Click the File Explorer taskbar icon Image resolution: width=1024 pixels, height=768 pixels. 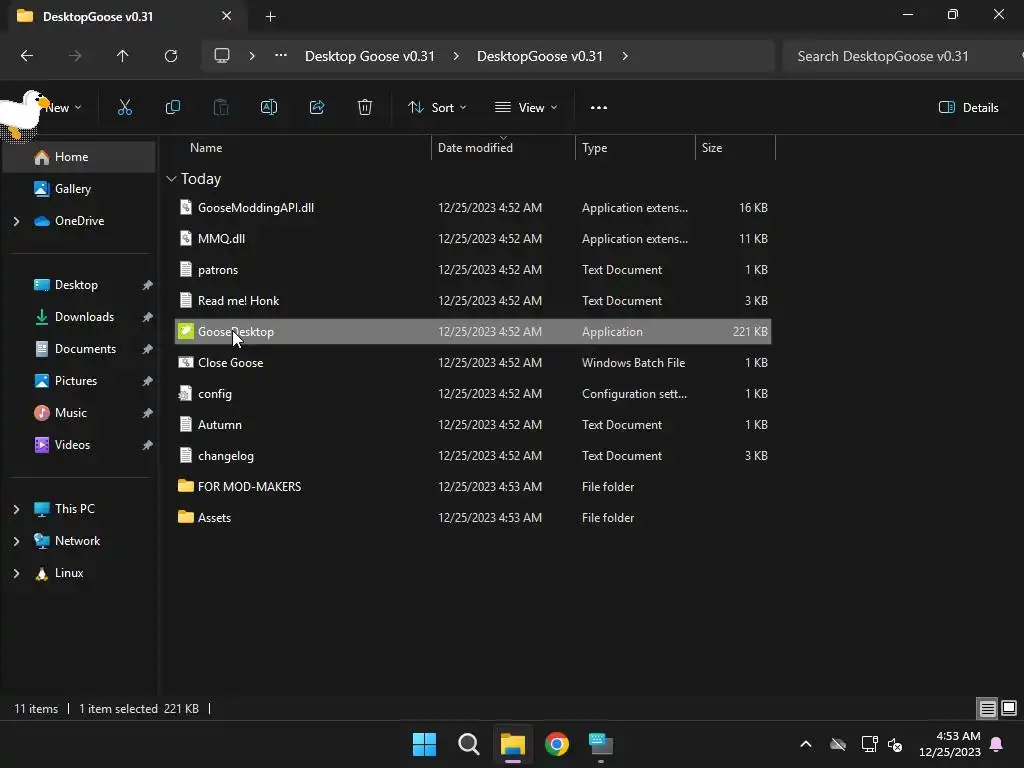(513, 744)
